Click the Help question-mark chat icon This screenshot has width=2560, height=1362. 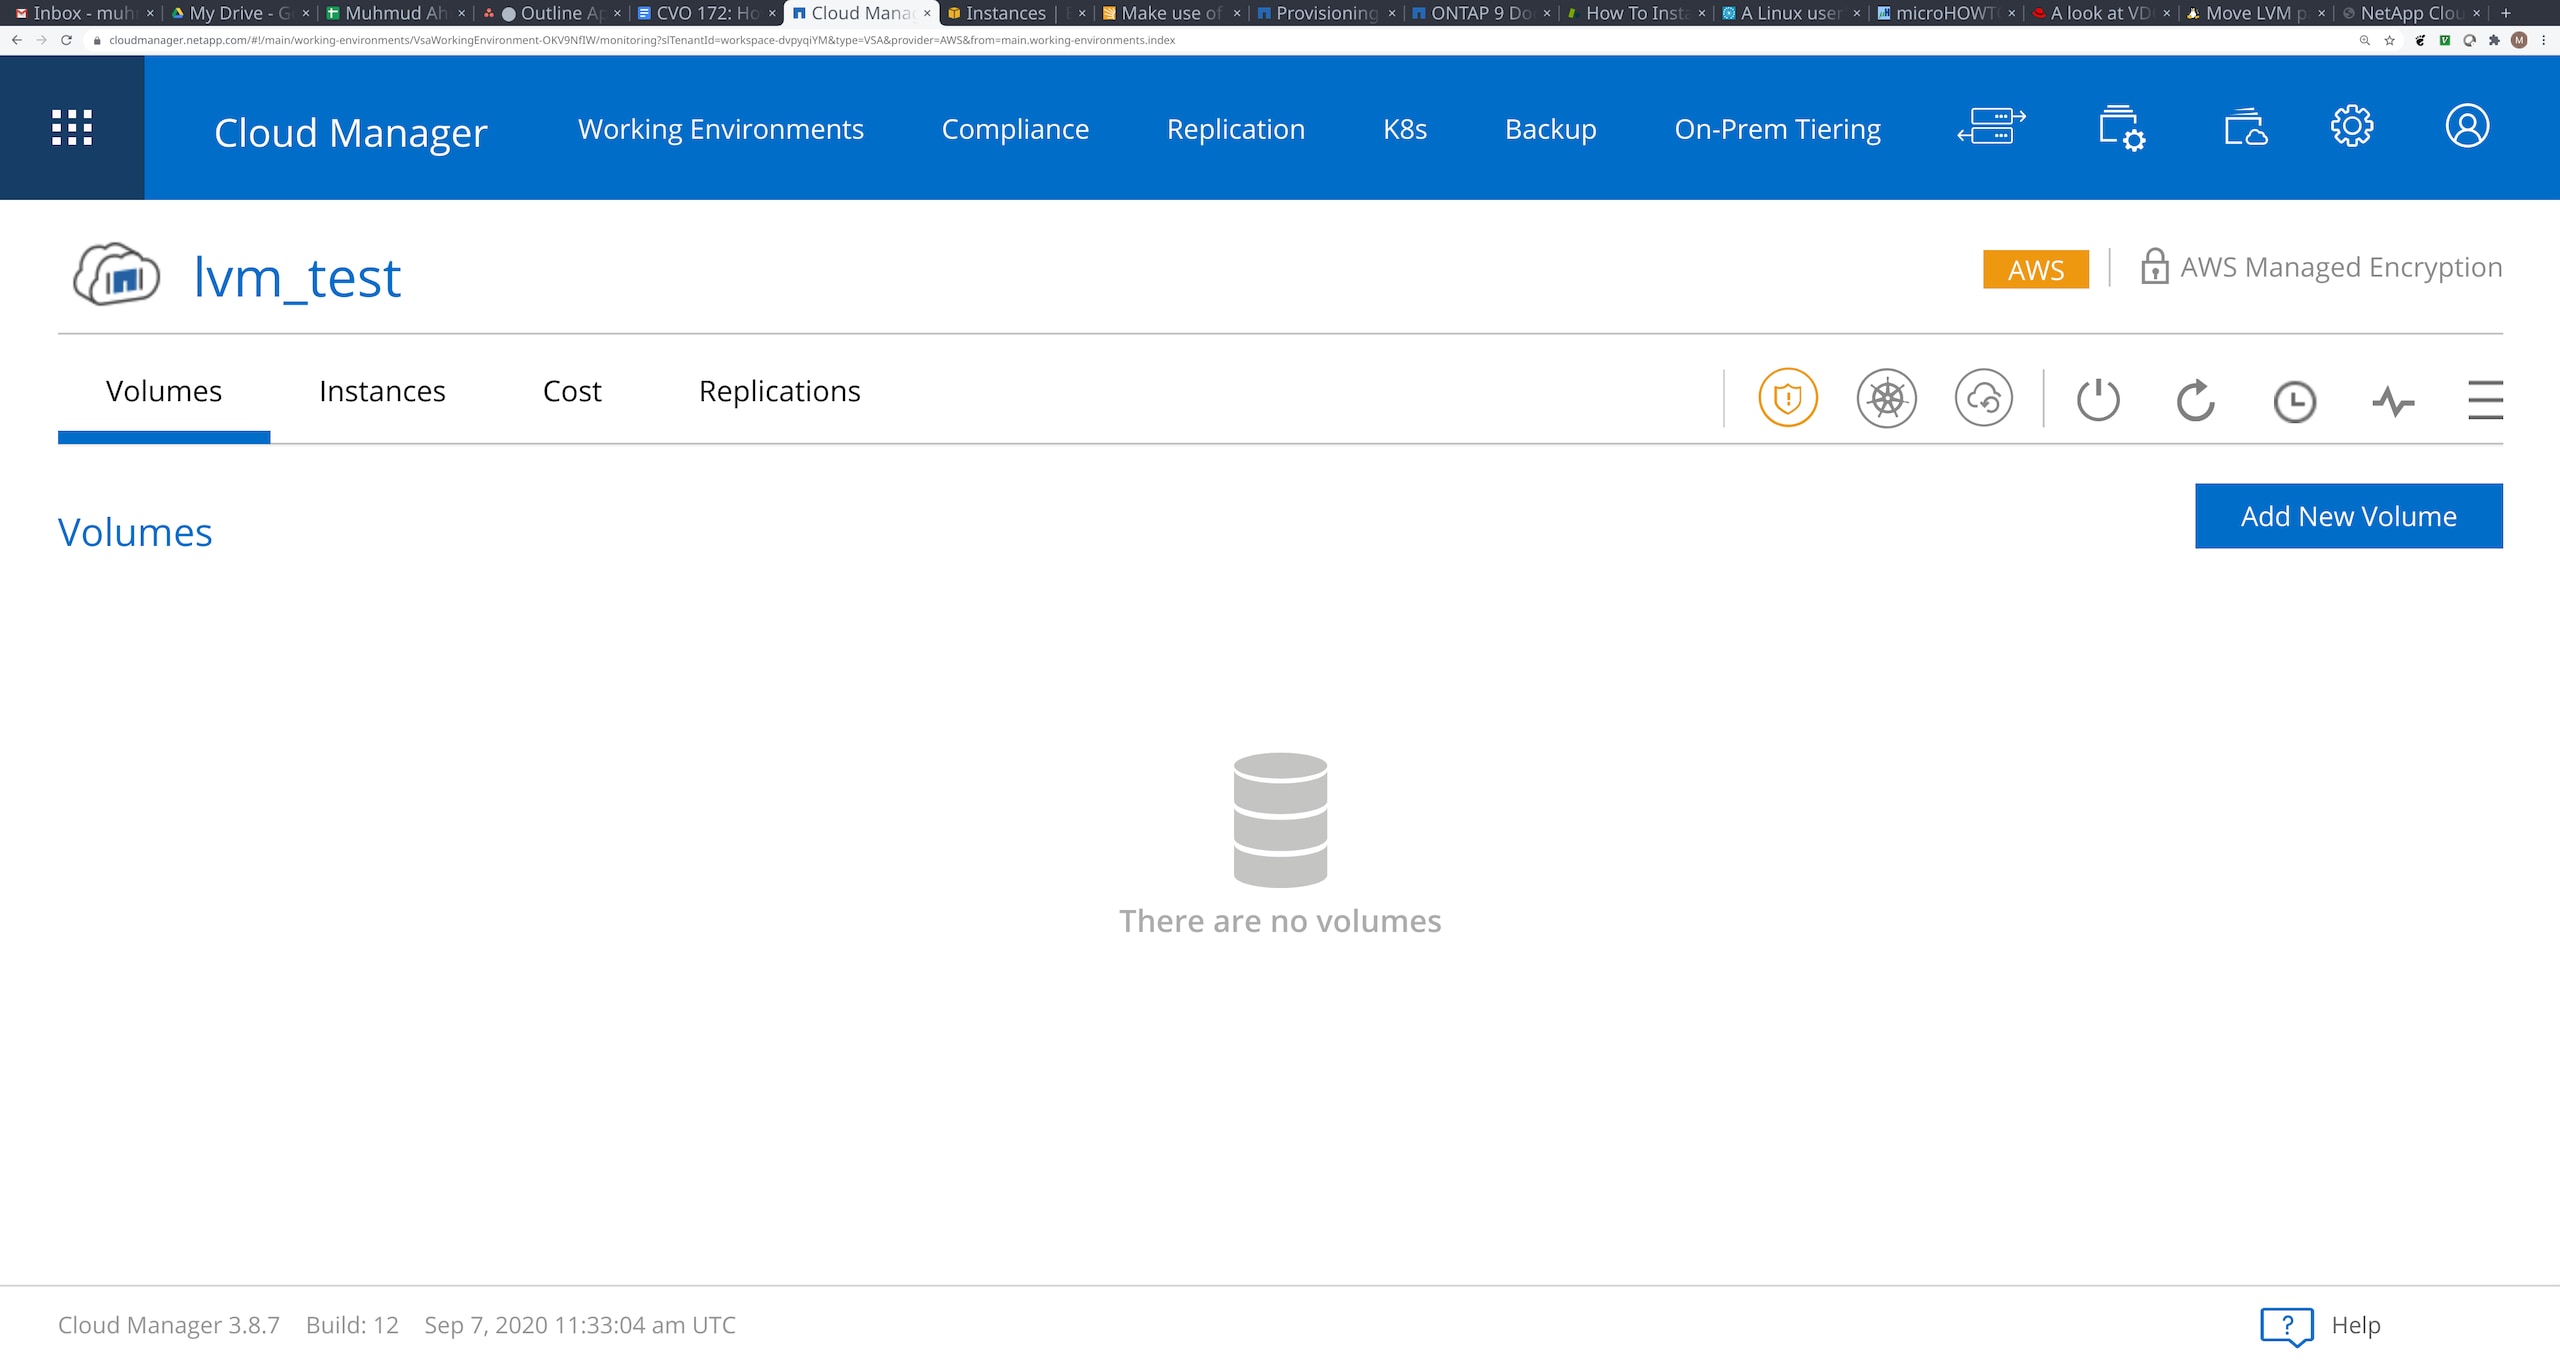click(x=2287, y=1326)
